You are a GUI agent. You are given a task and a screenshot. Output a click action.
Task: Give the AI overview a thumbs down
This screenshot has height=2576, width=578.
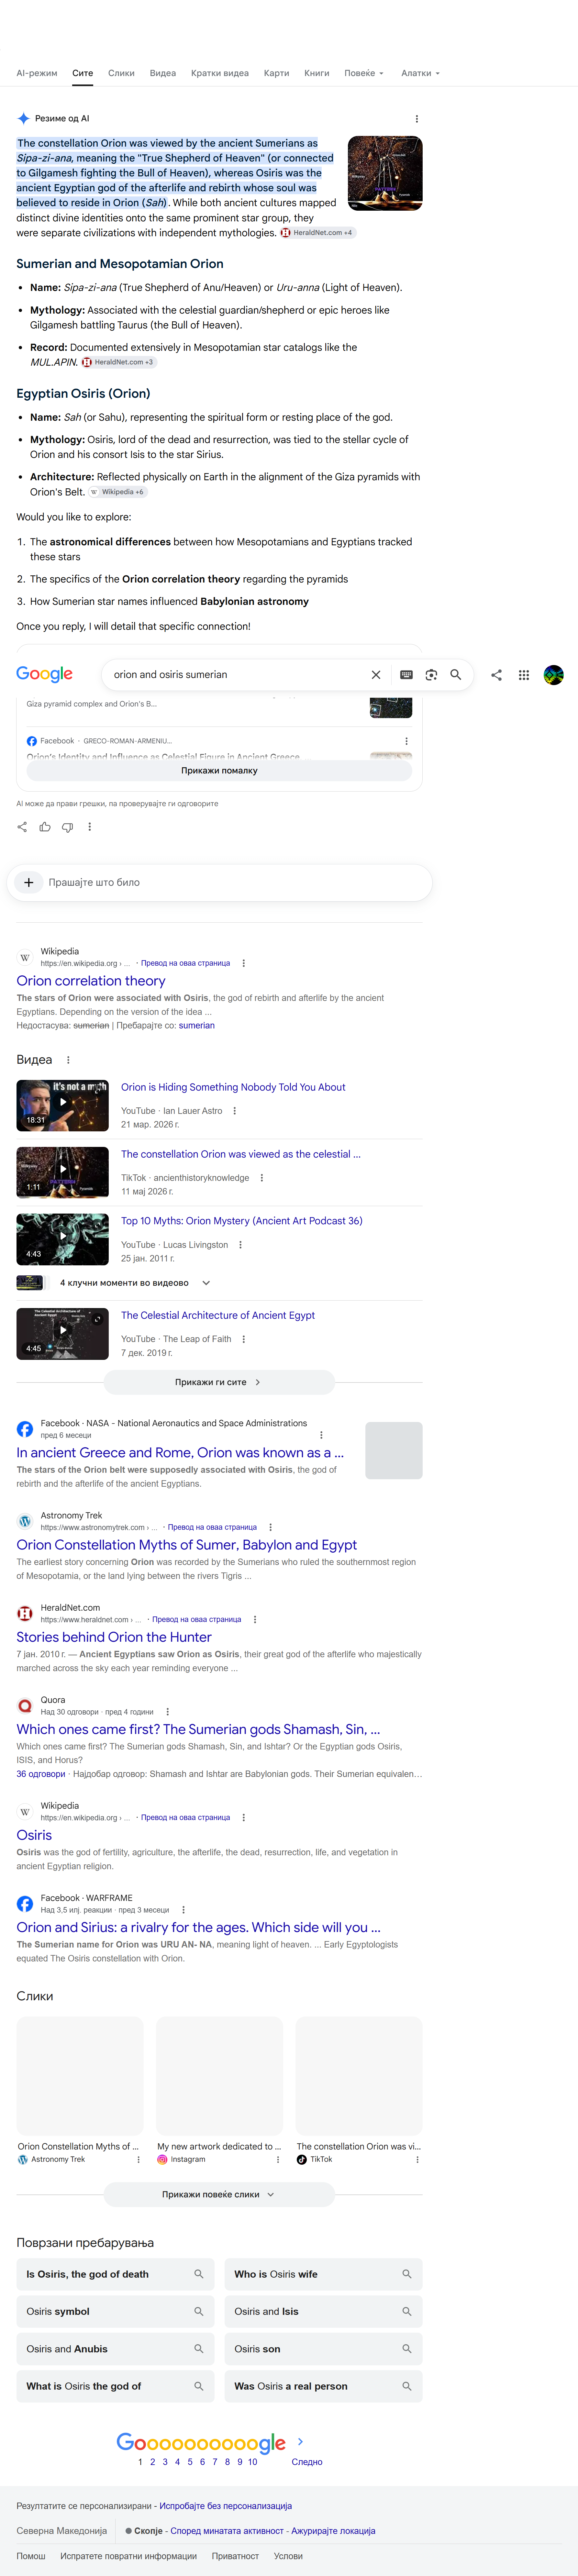pos(67,827)
